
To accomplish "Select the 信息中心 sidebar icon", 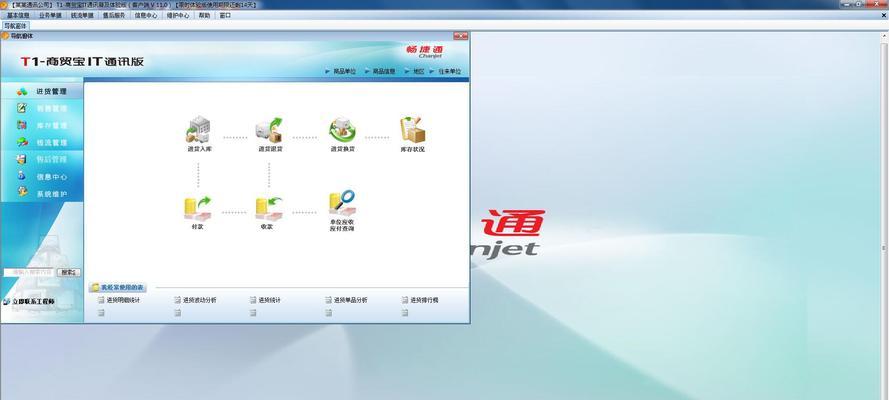I will point(22,176).
